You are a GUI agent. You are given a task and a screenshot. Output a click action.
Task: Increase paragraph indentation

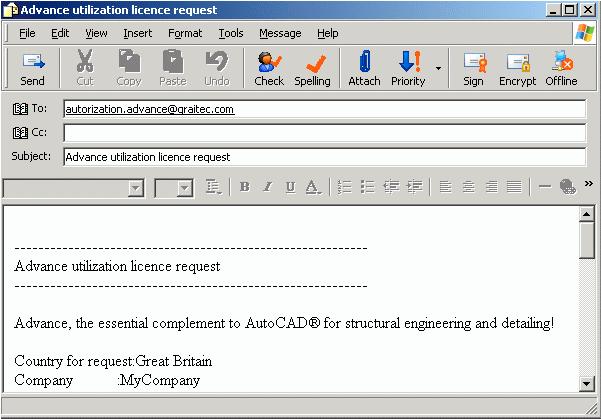tap(415, 187)
